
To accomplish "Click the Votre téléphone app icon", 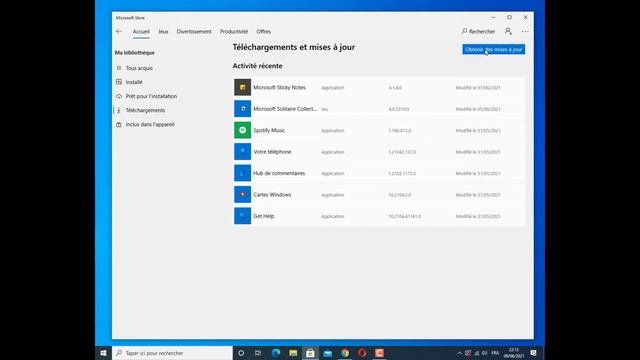I will [x=242, y=152].
